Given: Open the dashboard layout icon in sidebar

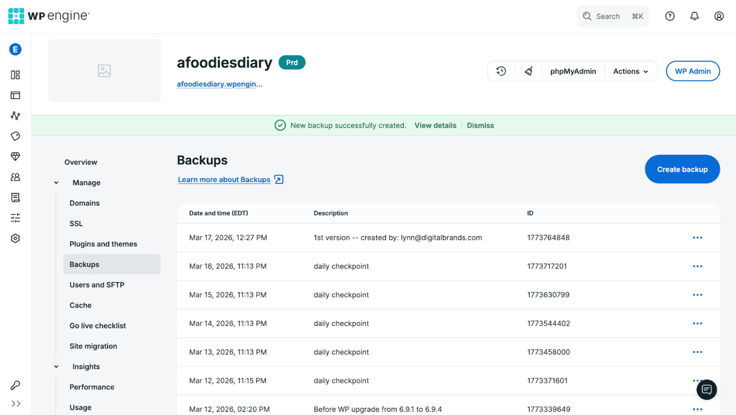Looking at the screenshot, I should tap(15, 75).
